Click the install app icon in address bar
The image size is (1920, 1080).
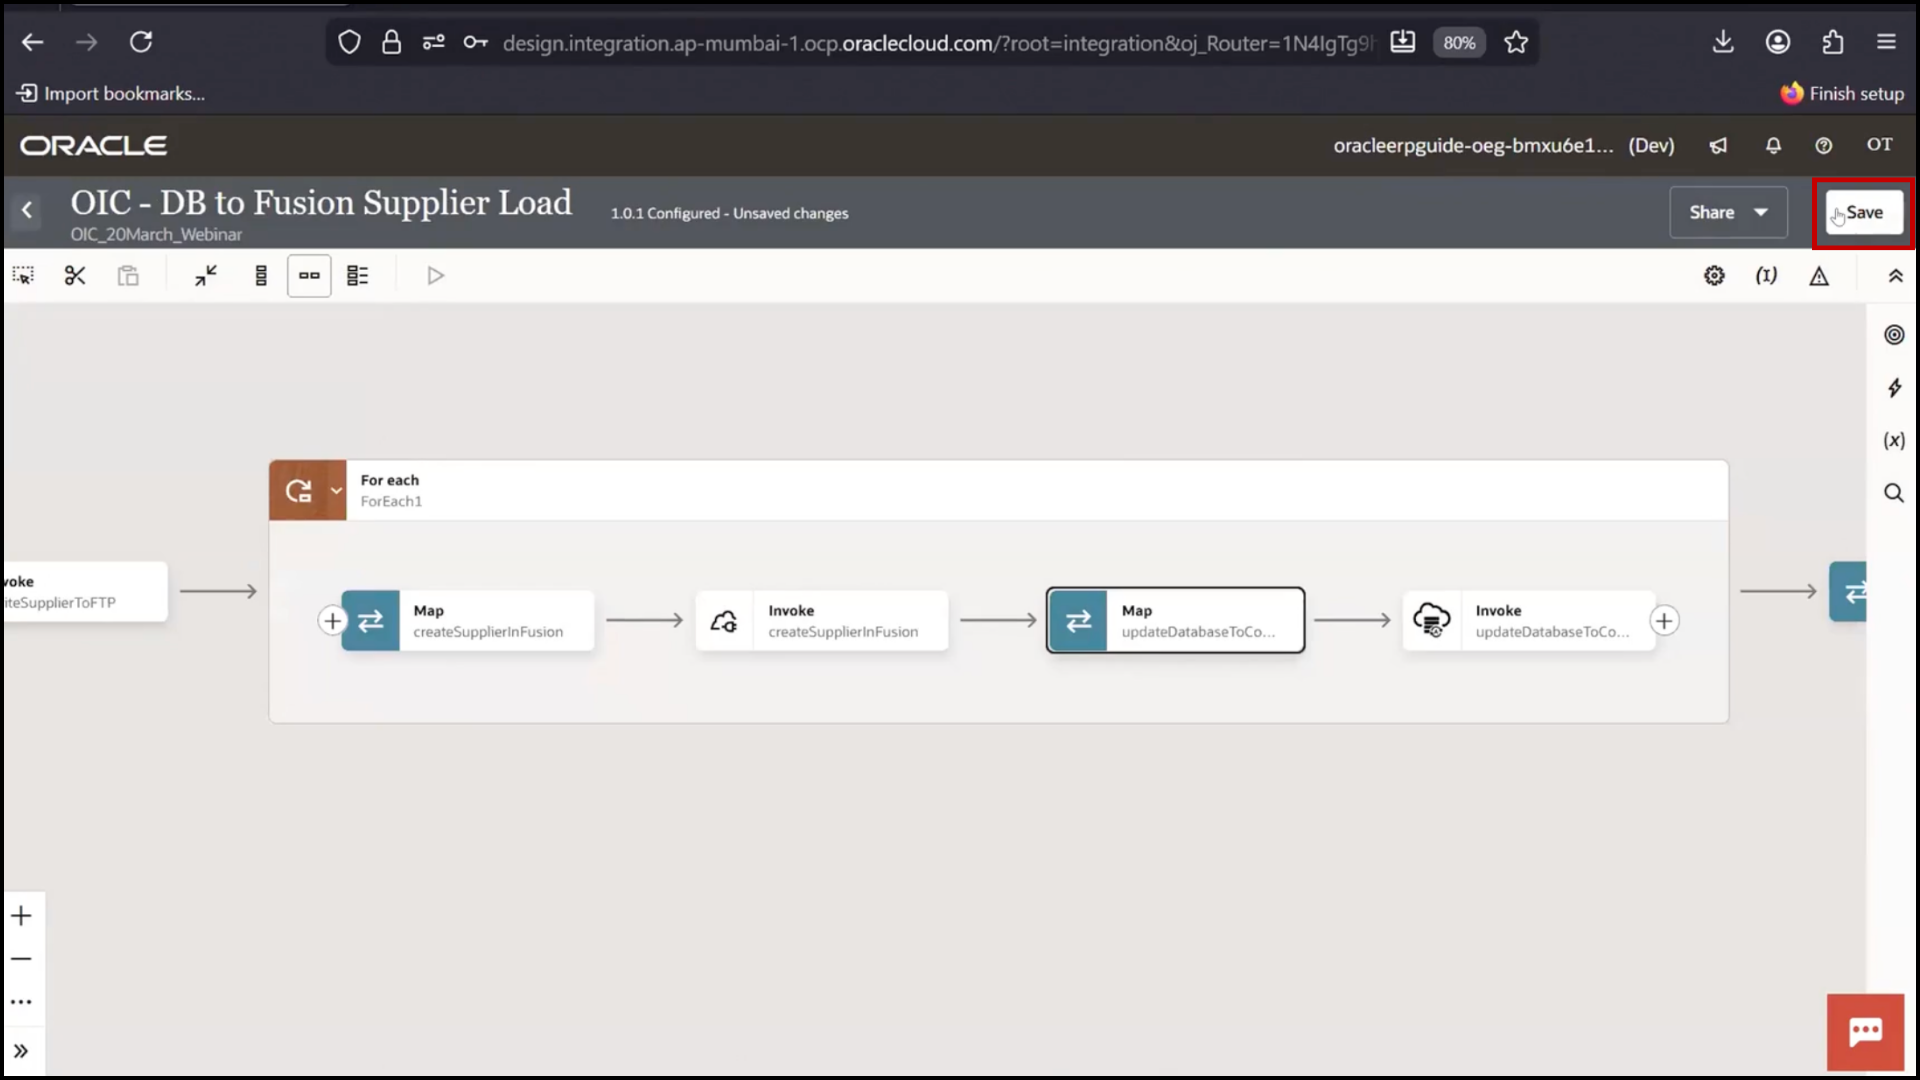point(1403,42)
